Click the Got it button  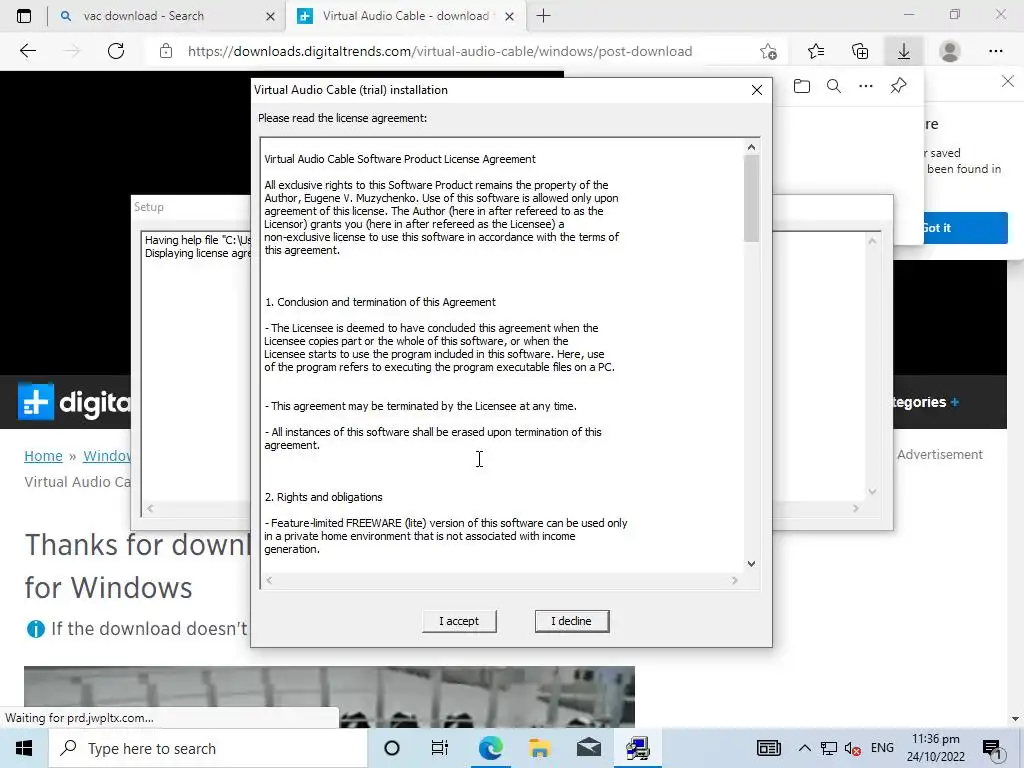point(965,228)
